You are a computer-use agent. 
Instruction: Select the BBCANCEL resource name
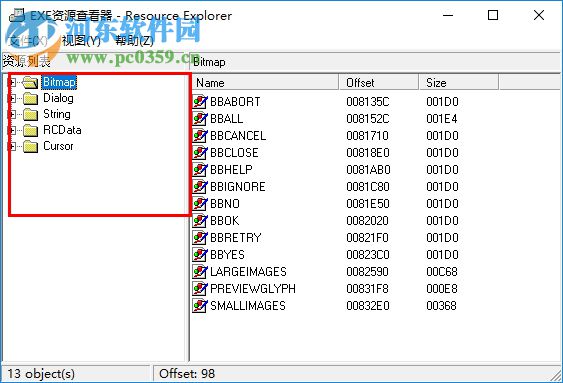point(238,136)
